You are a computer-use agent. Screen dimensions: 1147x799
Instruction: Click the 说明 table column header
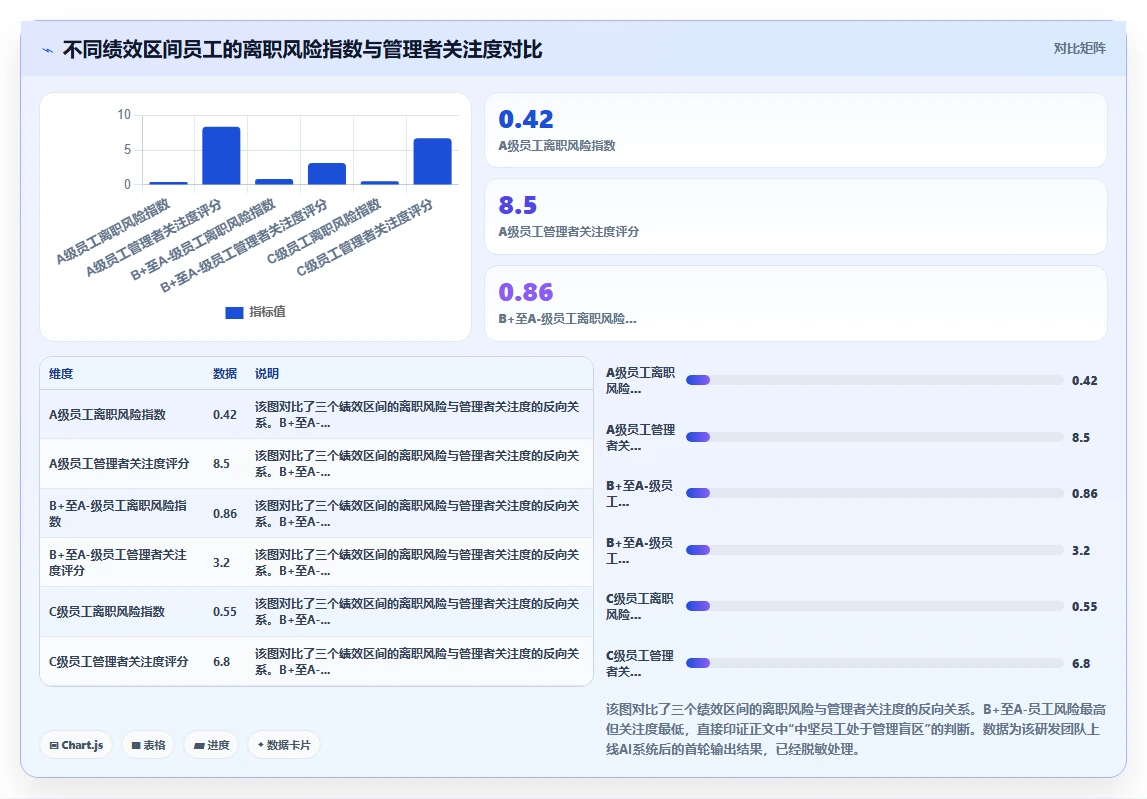267,373
